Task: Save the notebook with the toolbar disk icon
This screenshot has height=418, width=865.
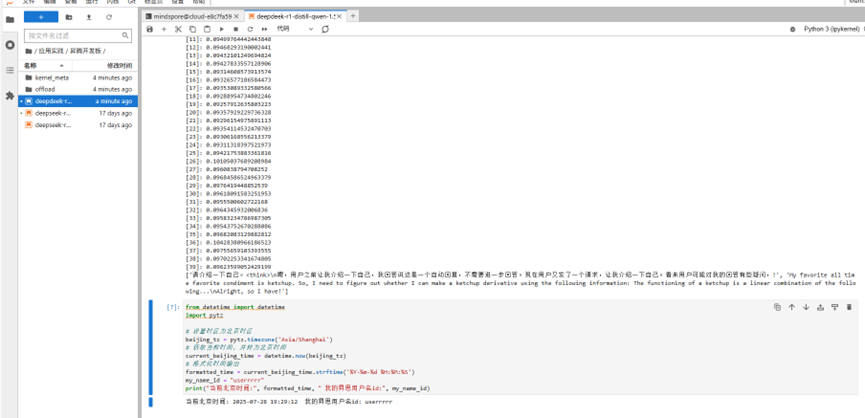Action: pos(150,29)
